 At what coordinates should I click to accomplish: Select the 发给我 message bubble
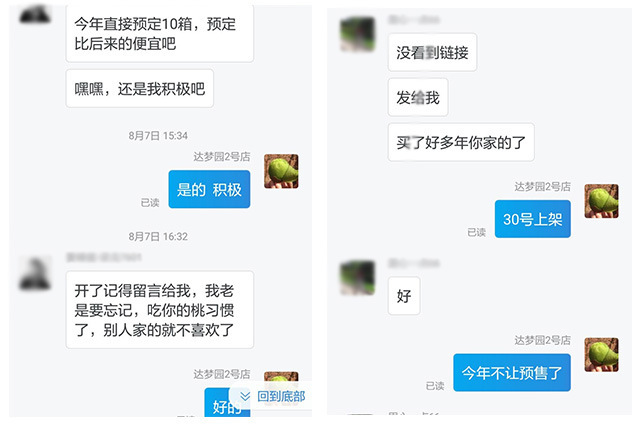point(418,98)
